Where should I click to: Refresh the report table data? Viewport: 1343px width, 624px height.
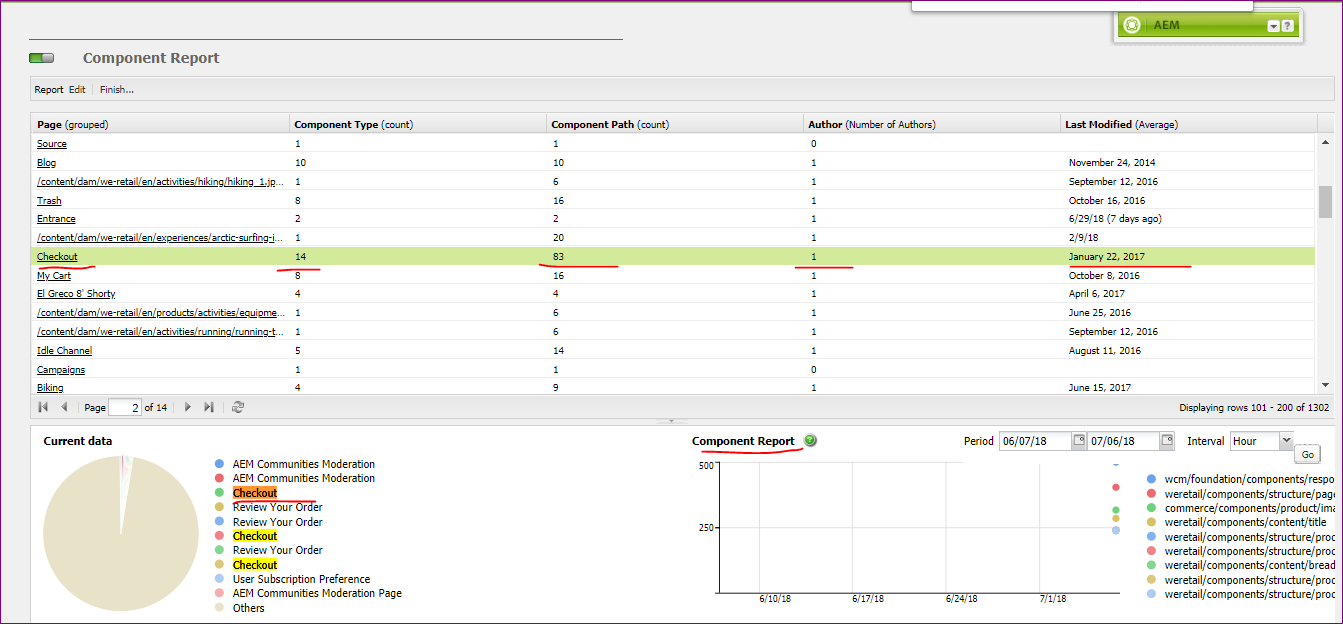[238, 407]
